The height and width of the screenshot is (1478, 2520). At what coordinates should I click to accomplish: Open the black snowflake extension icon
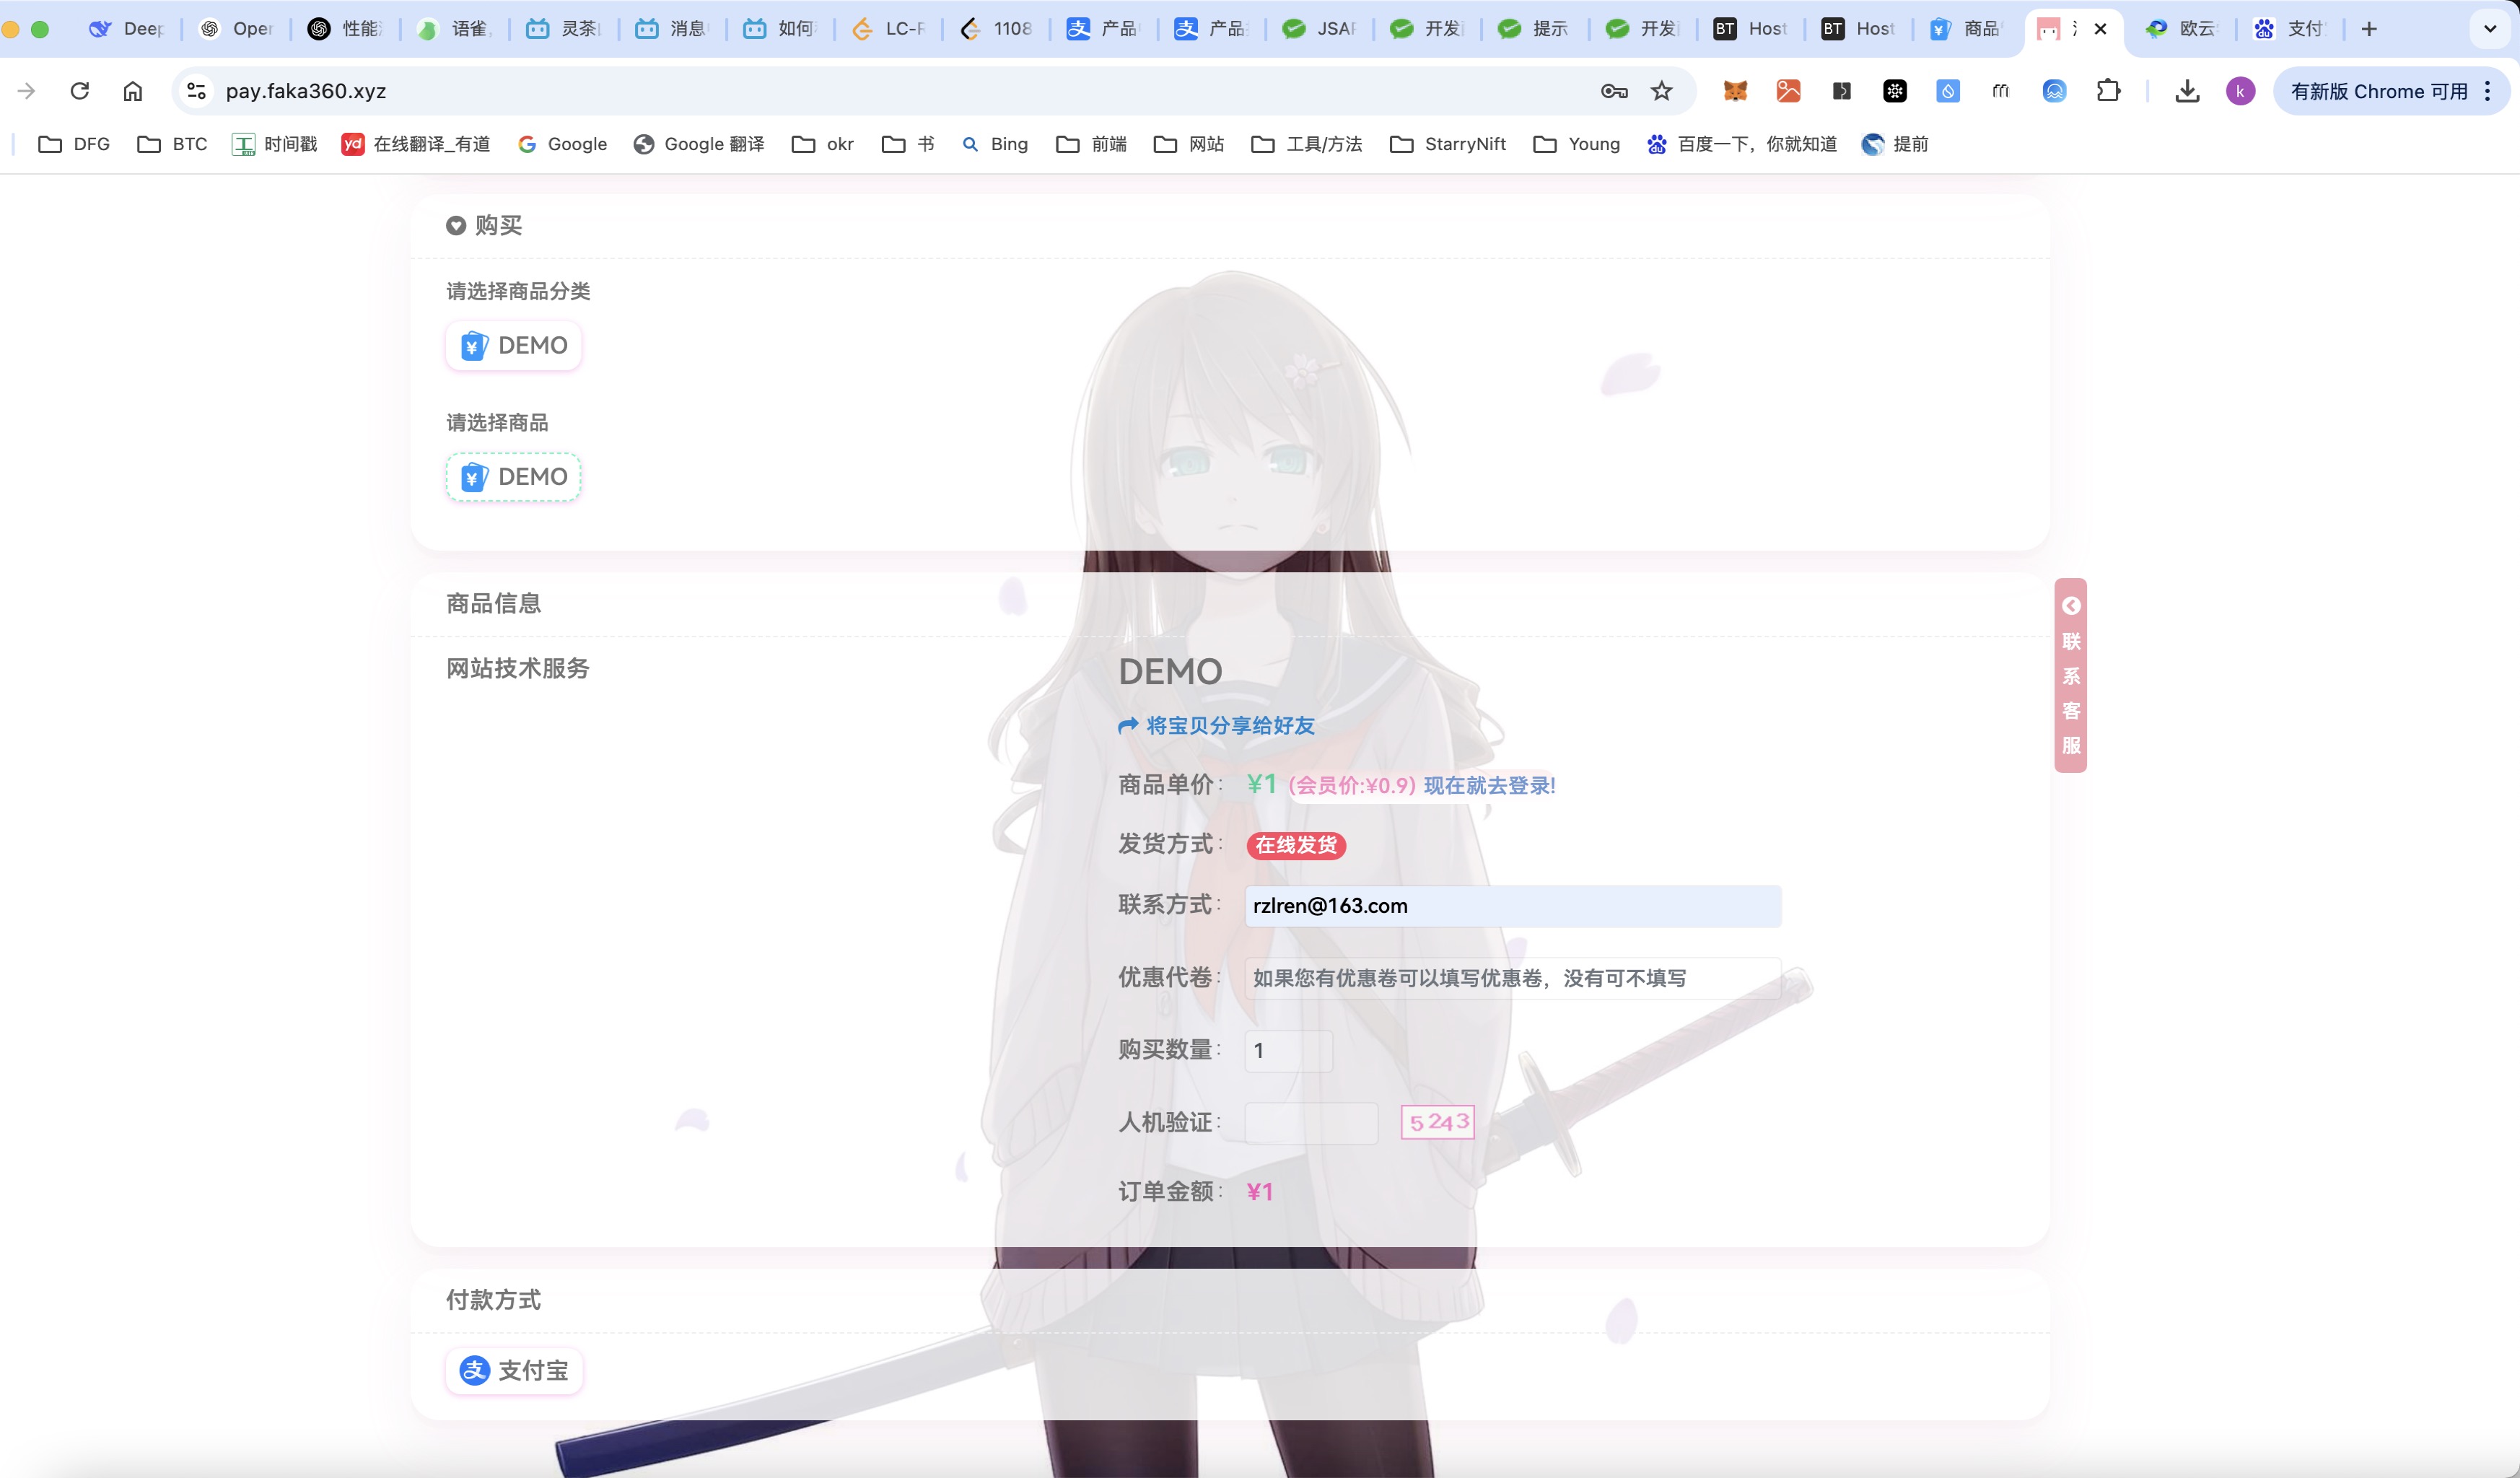point(1895,91)
